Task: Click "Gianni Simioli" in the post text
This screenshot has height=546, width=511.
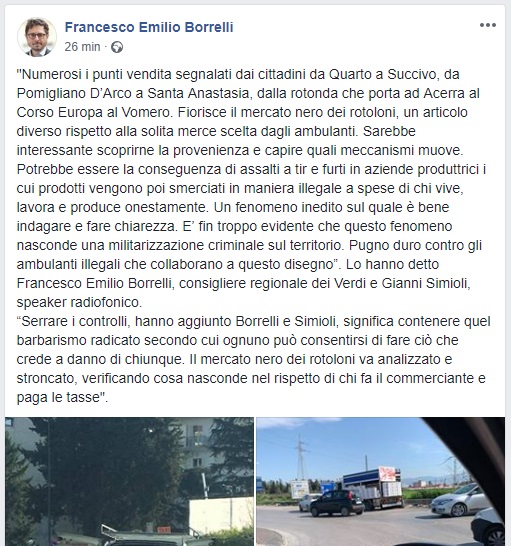Action: coord(425,283)
